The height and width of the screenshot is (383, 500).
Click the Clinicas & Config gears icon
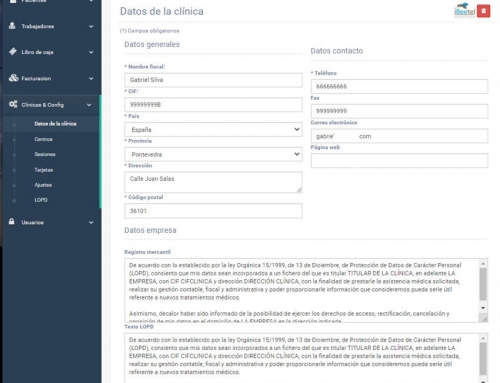(13, 104)
